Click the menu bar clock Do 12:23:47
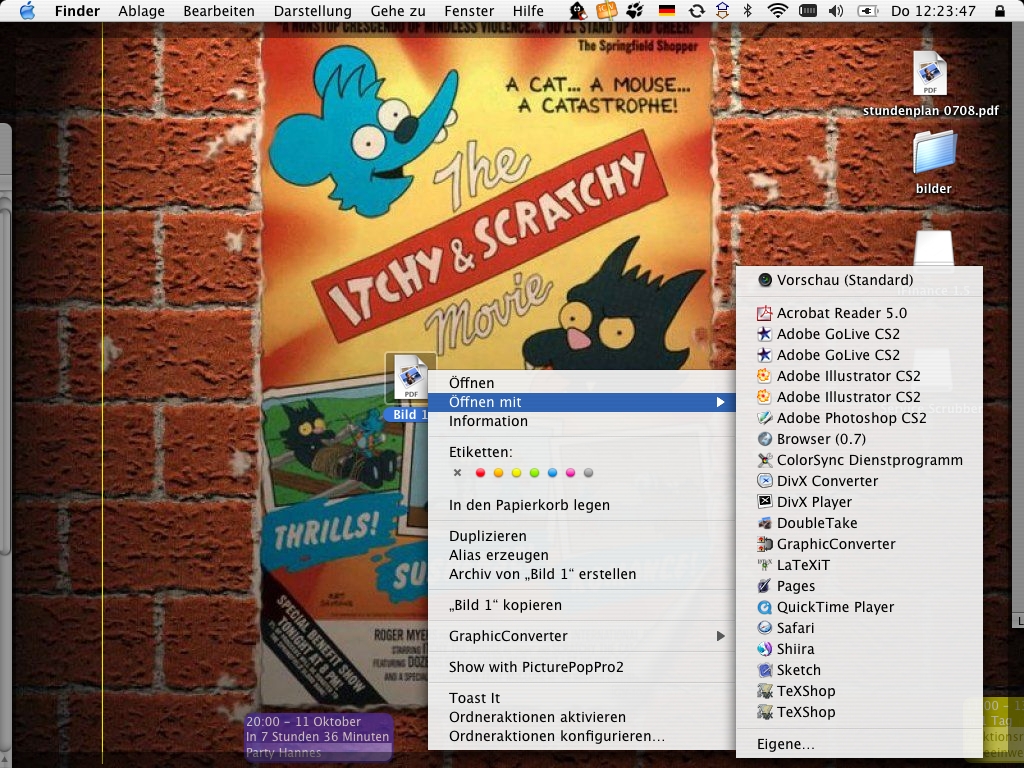Screen dimensions: 1024x768 coord(933,11)
